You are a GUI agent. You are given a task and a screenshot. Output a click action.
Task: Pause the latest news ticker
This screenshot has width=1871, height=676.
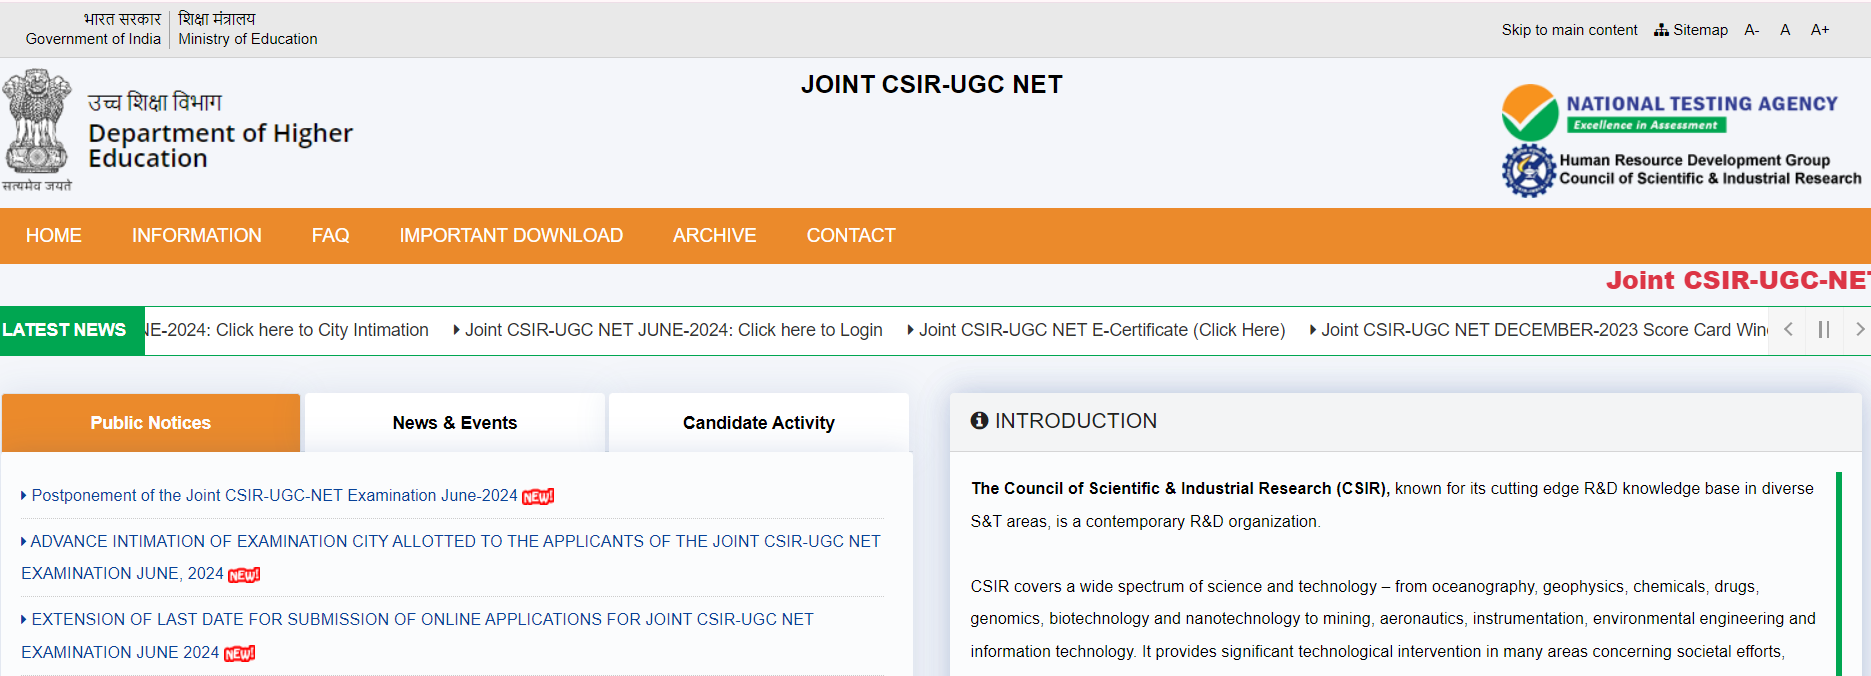[1824, 329]
